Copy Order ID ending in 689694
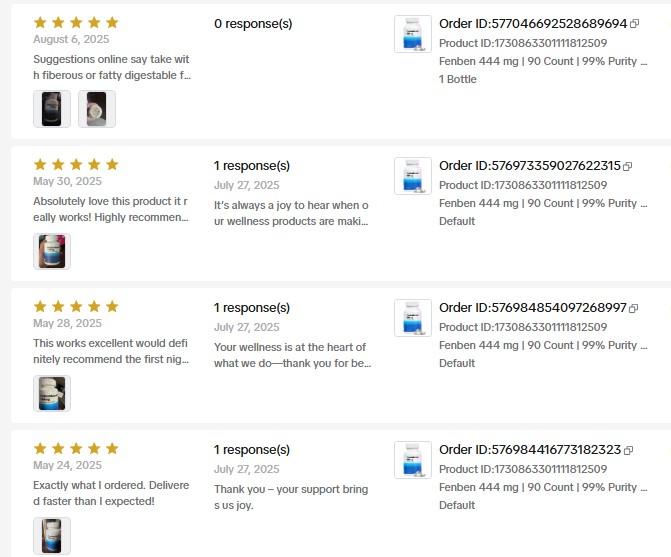The image size is (671, 557). [x=635, y=24]
